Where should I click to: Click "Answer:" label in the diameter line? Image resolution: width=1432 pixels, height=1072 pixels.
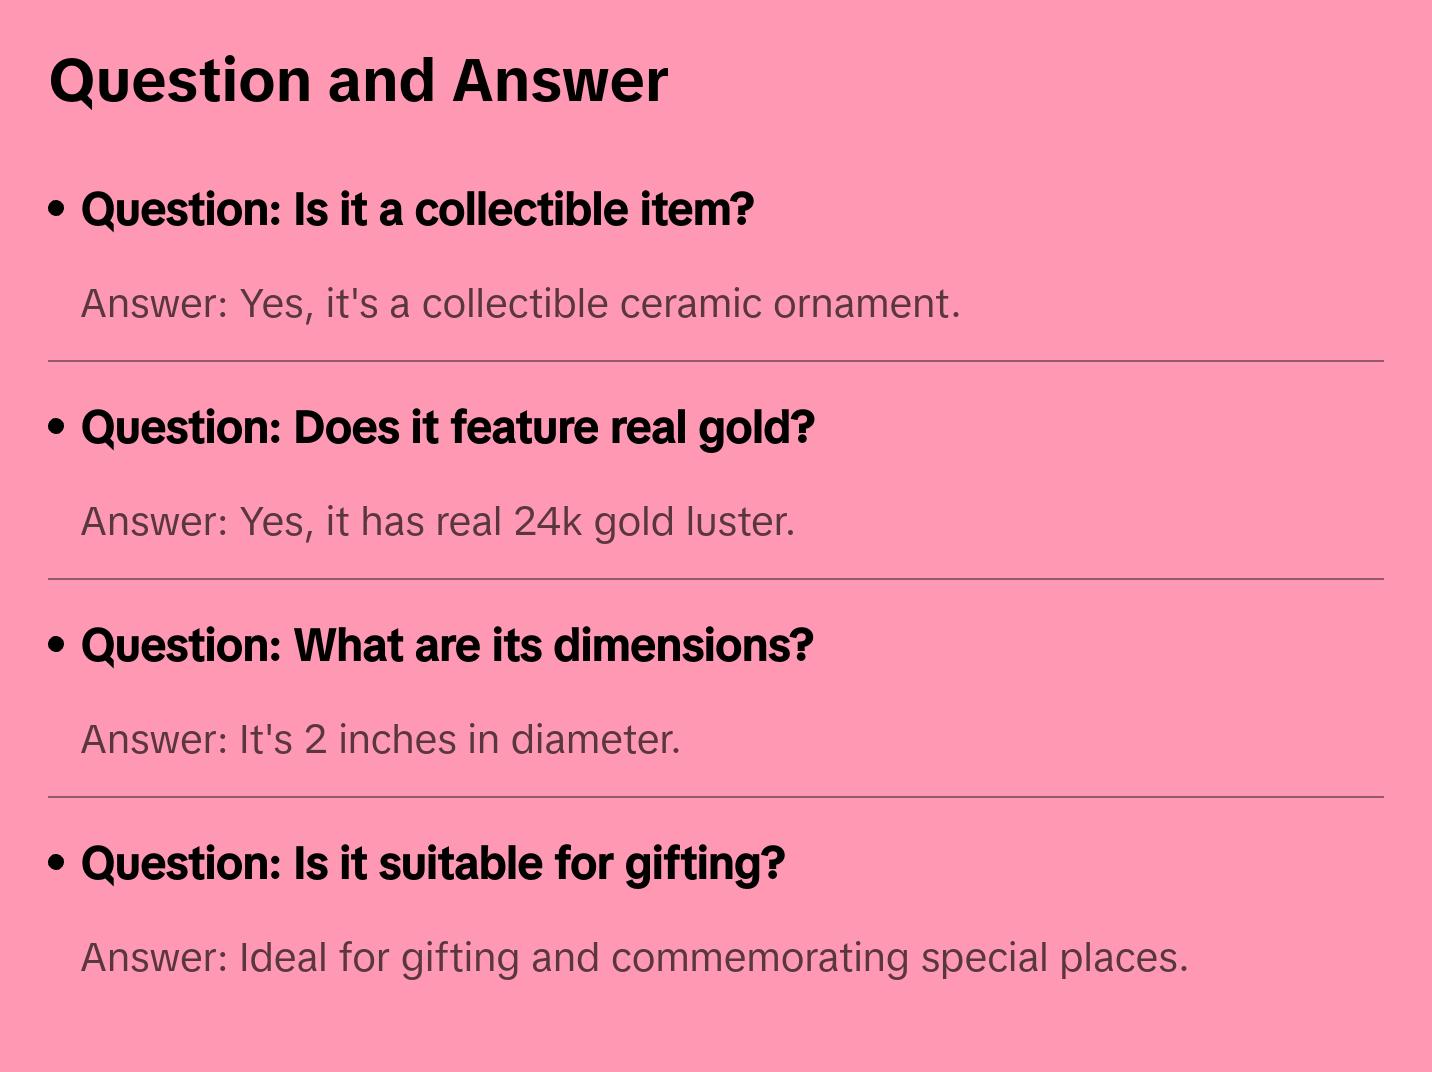point(155,740)
